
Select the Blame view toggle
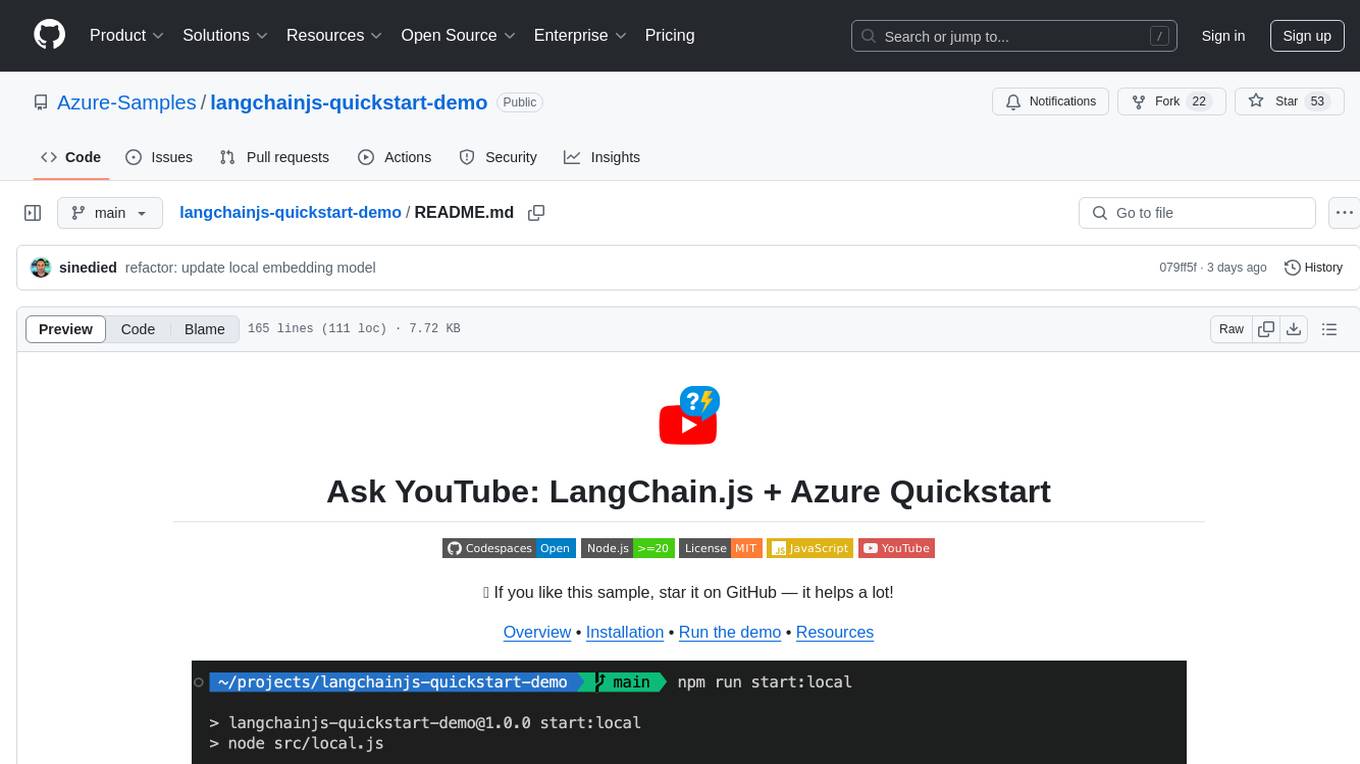pos(204,329)
